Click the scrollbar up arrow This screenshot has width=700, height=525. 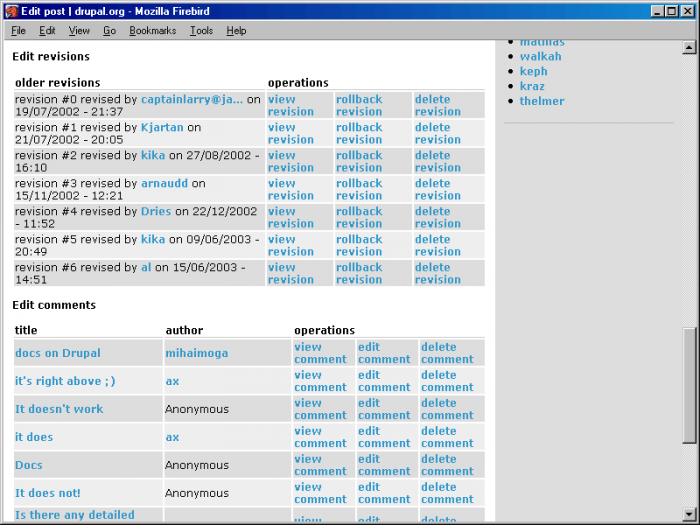(689, 47)
